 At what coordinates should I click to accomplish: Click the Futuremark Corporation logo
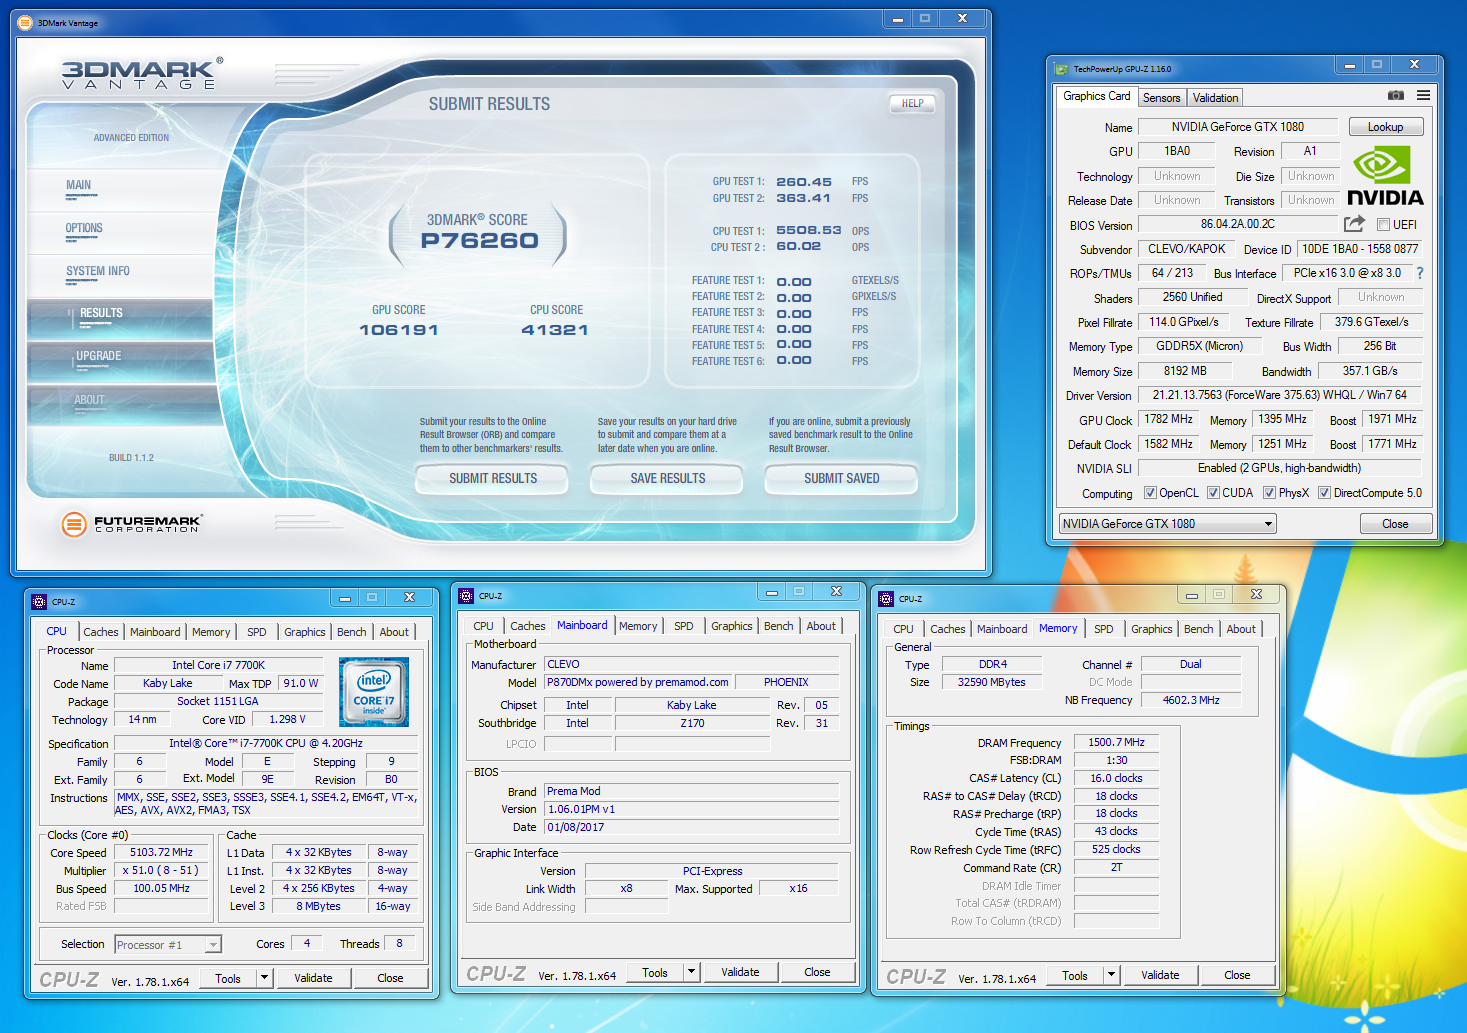pyautogui.click(x=132, y=523)
